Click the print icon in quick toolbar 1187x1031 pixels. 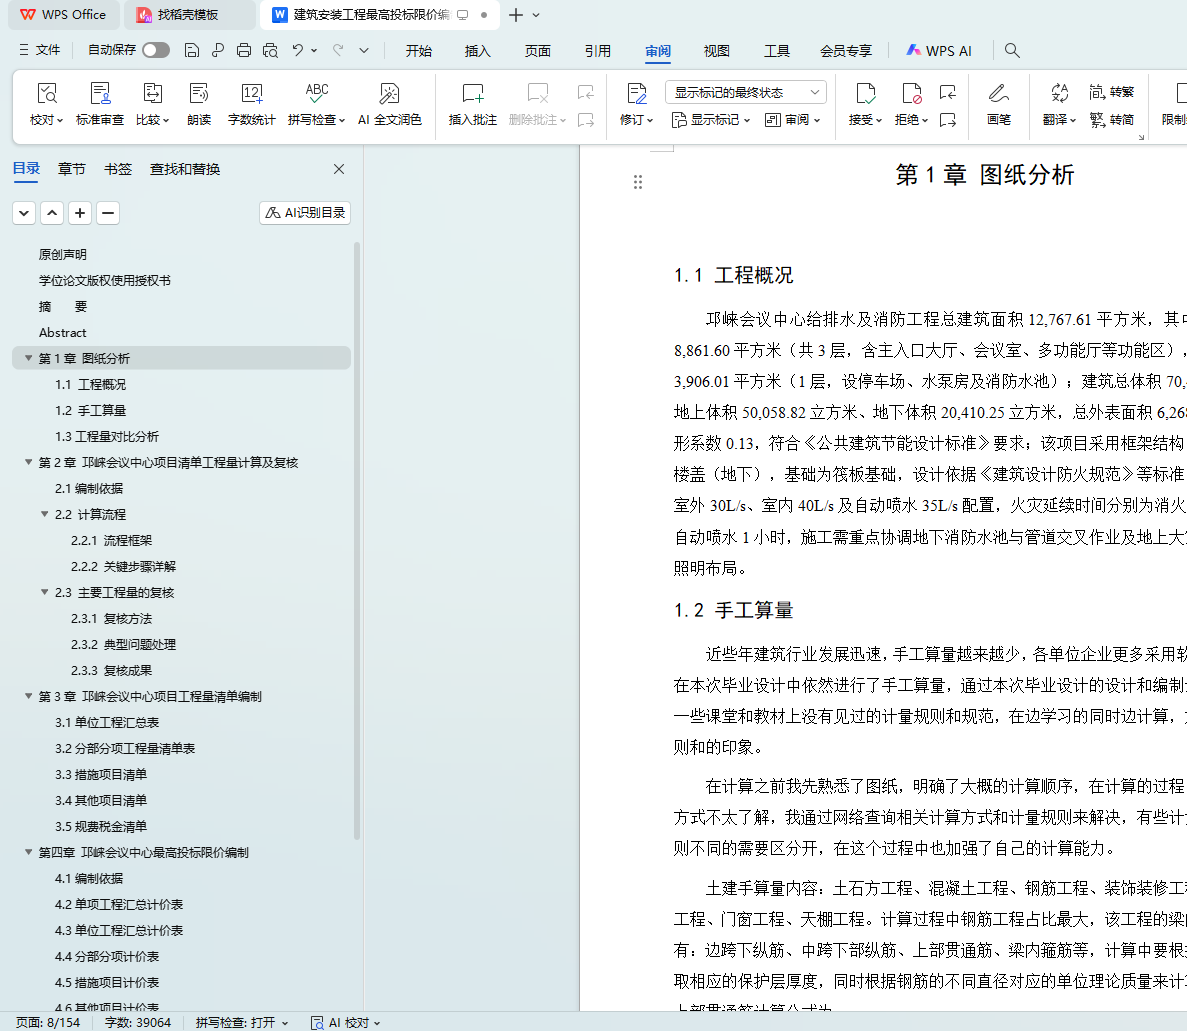(244, 50)
